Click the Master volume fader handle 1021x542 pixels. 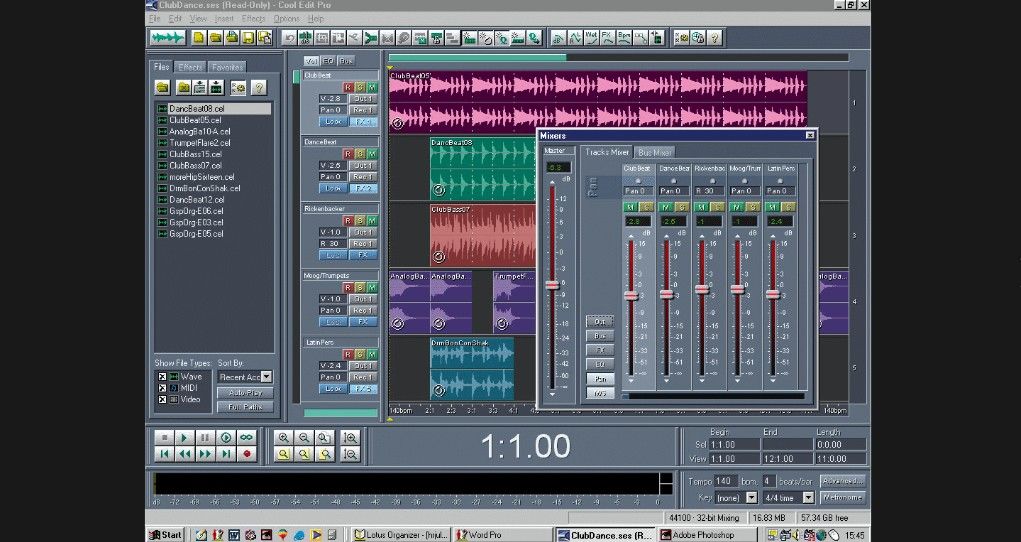(x=552, y=285)
